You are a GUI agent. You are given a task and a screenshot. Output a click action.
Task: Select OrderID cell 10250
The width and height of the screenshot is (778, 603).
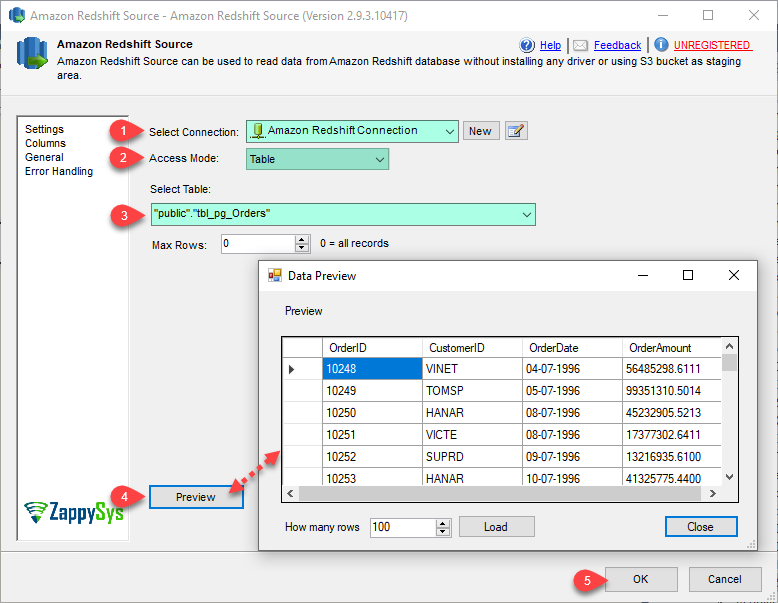[x=372, y=412]
